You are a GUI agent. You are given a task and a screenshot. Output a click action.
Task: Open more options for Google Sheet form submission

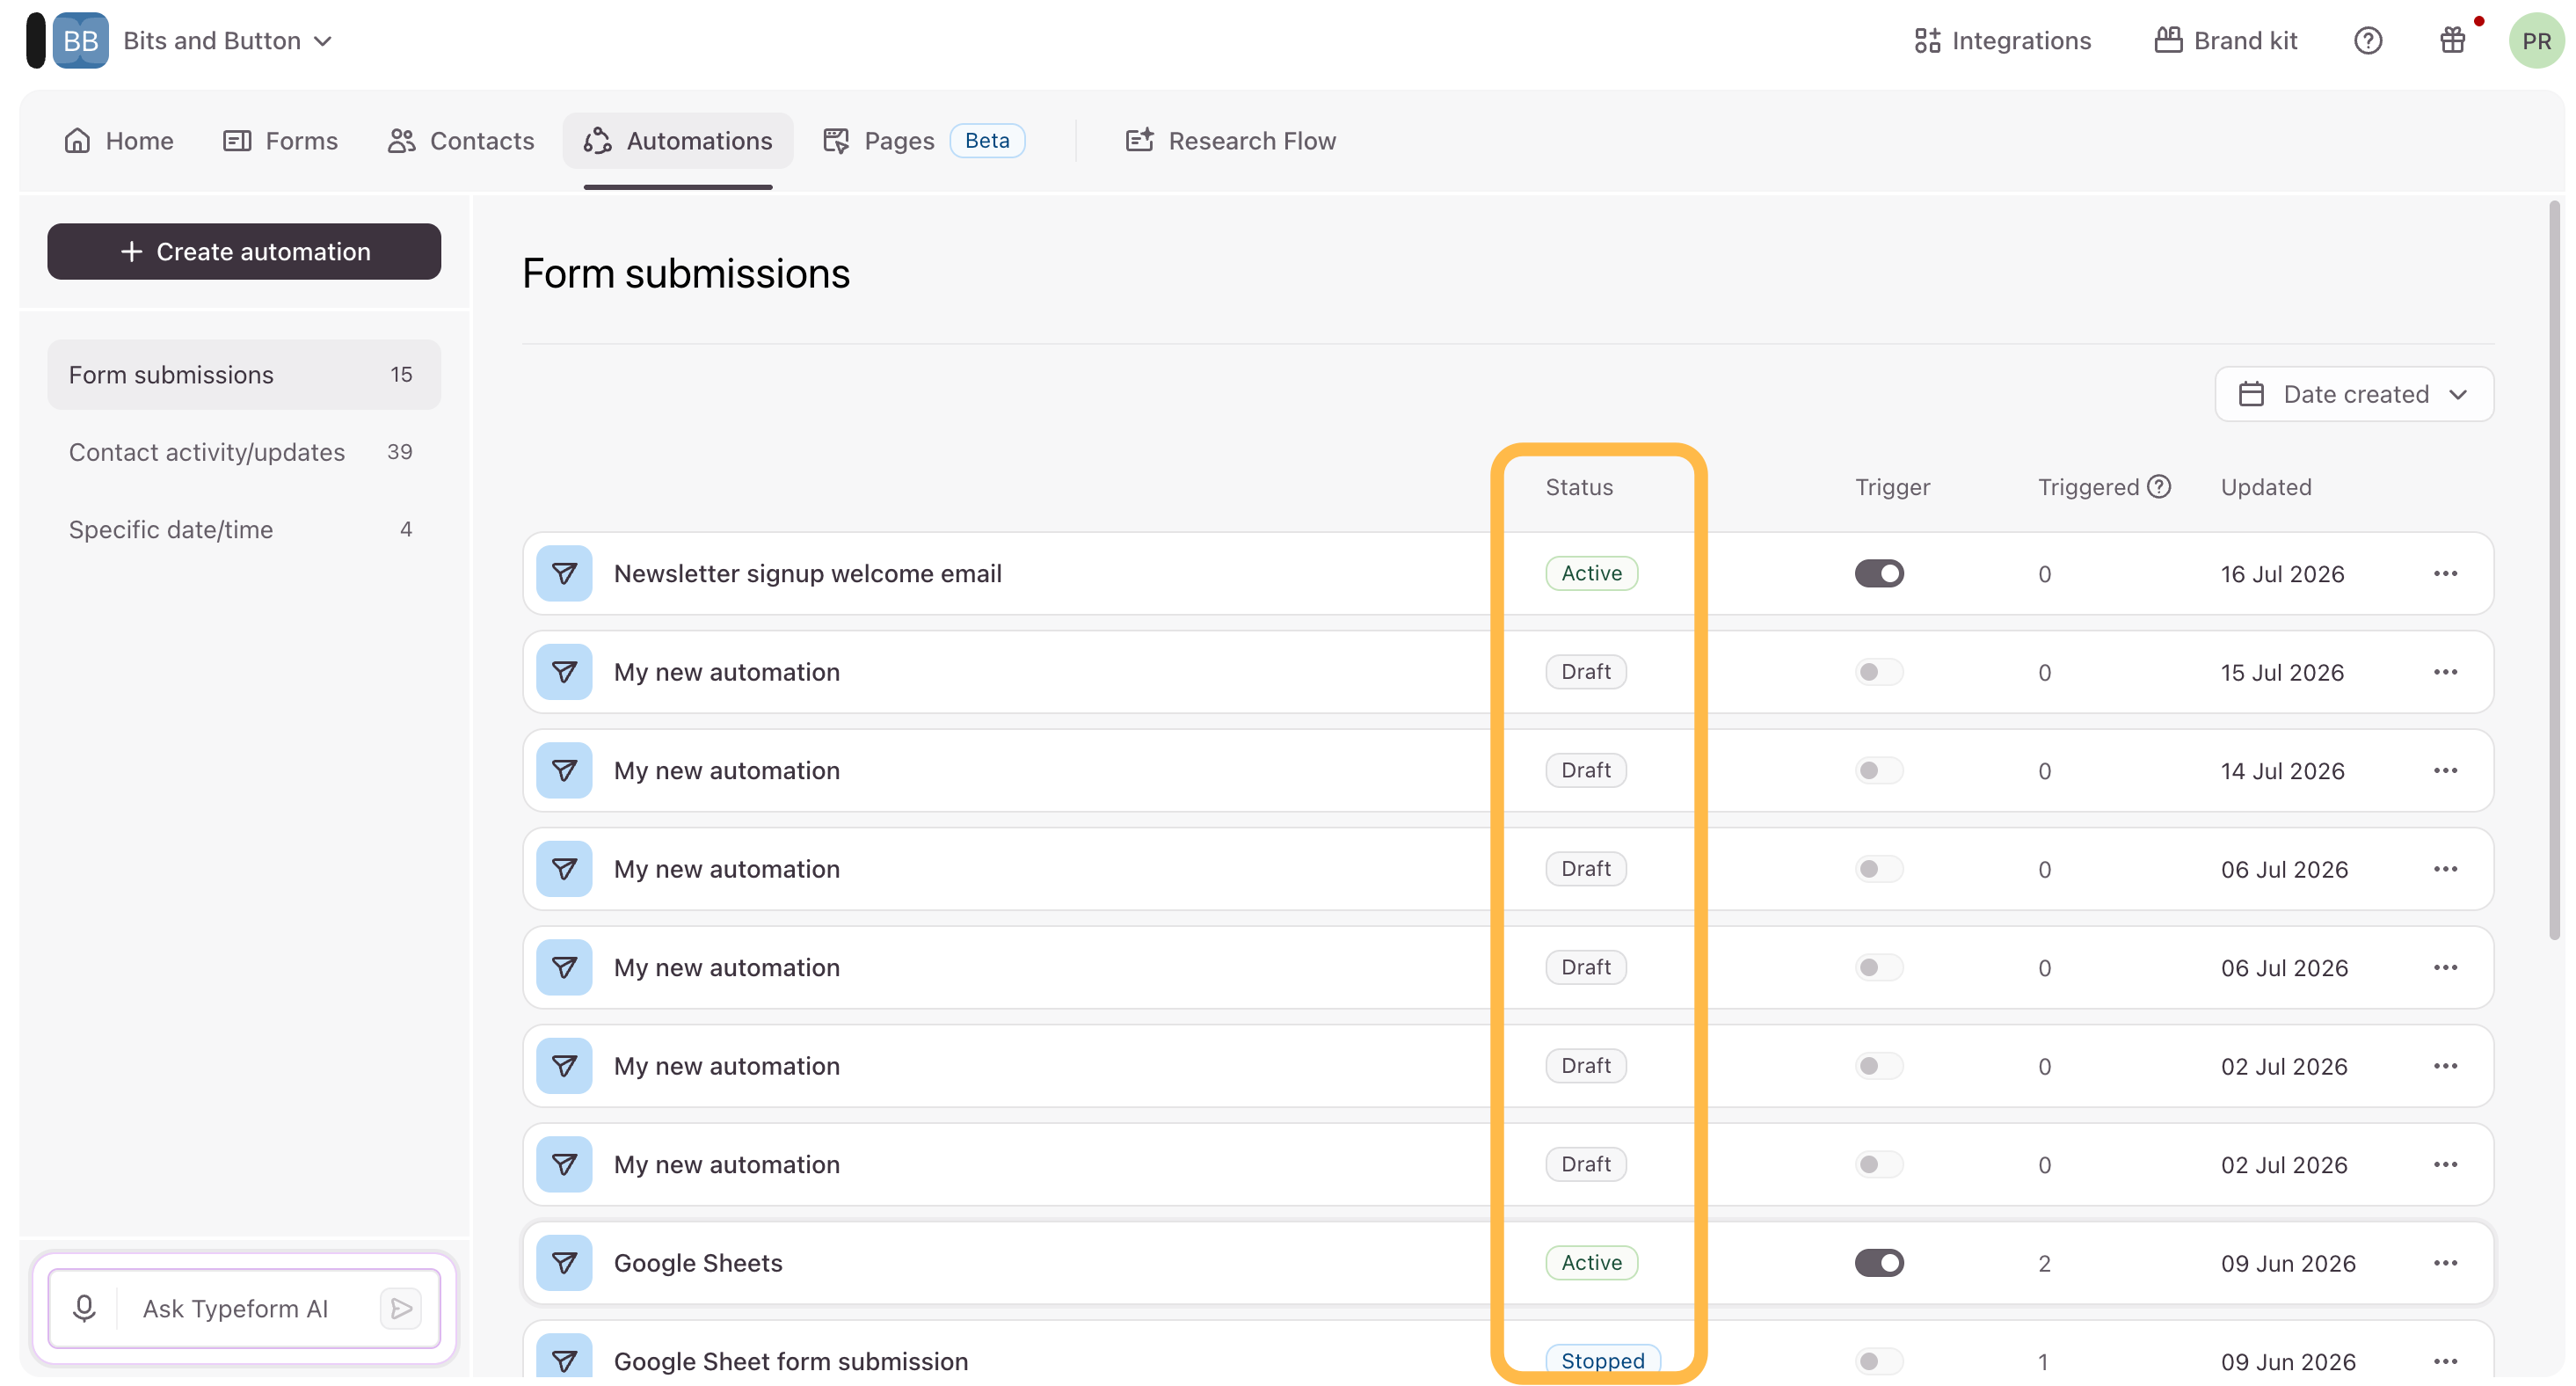(2446, 1361)
